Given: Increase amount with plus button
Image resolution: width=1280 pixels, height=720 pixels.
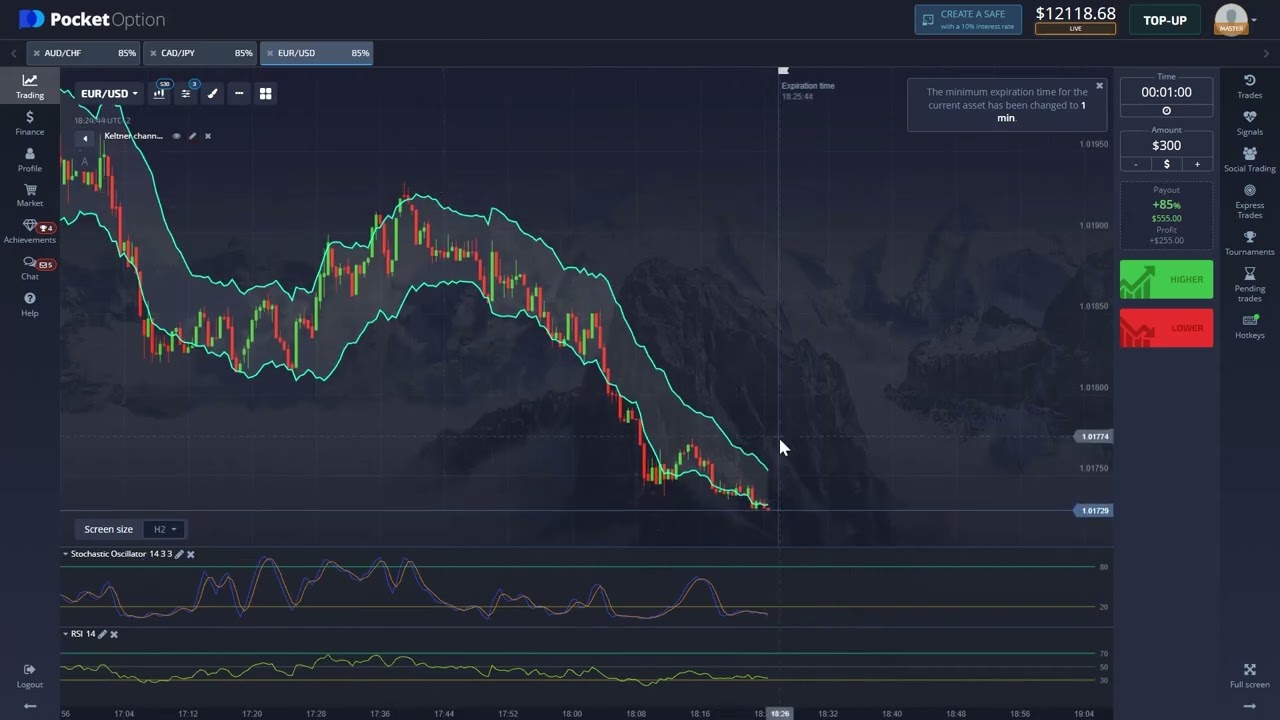Looking at the screenshot, I should [1197, 164].
